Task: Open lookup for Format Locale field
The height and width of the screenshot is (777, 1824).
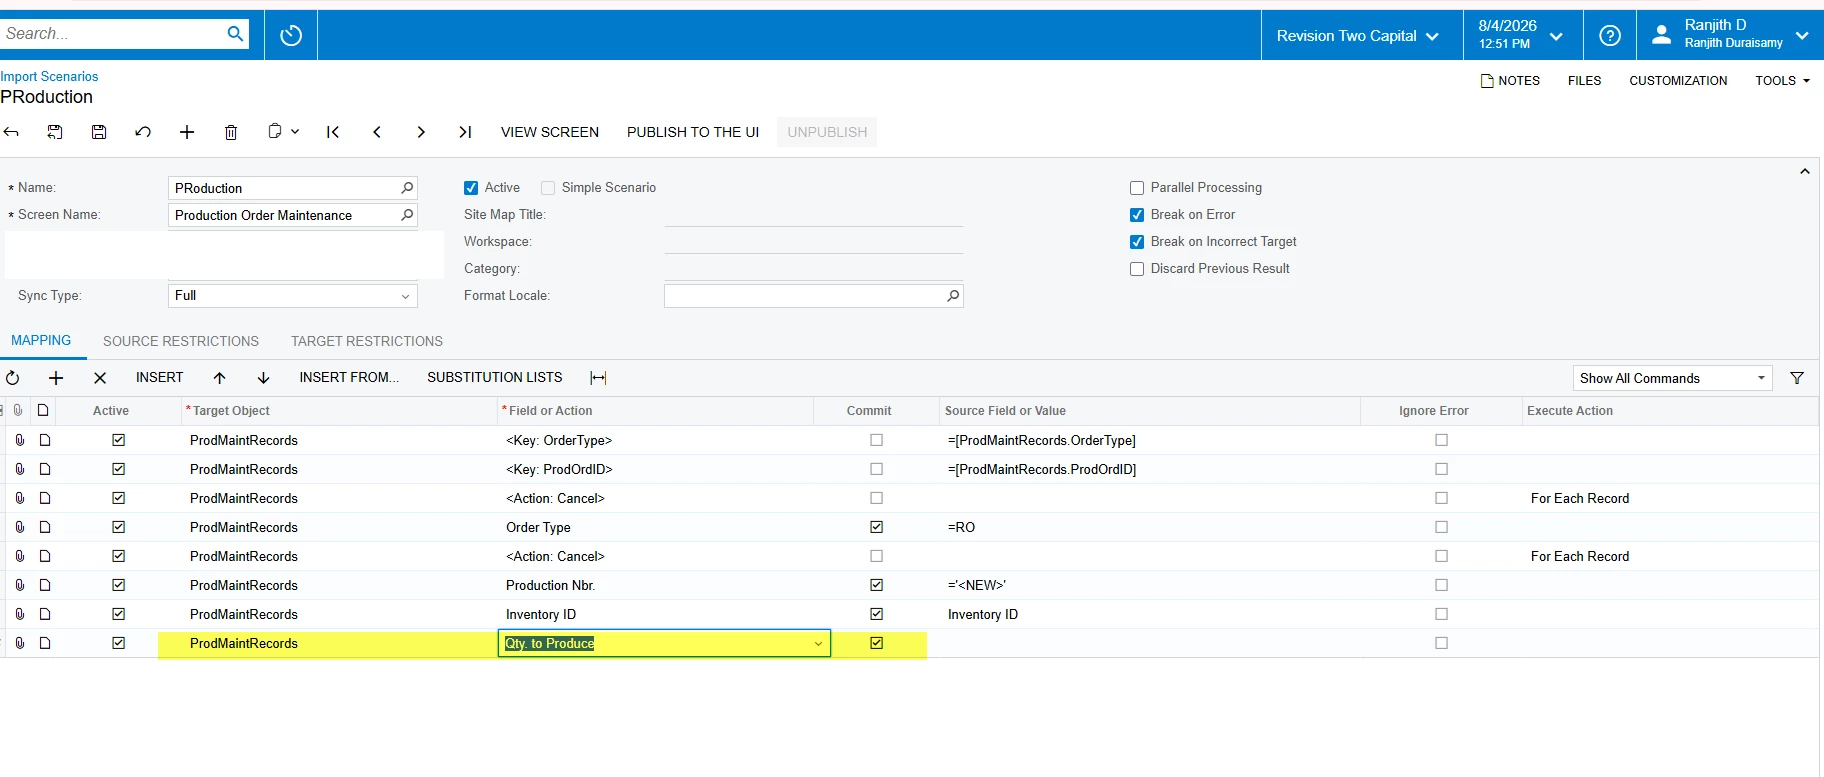Action: click(953, 296)
